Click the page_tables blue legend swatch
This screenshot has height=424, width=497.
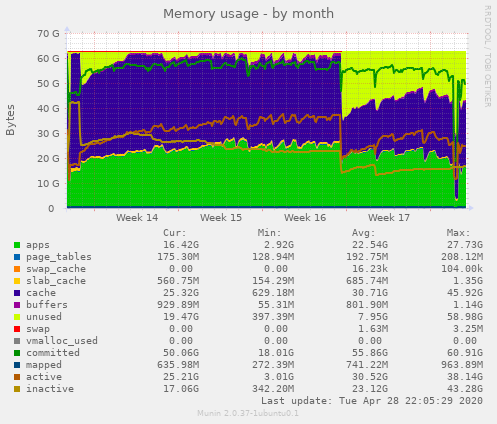pos(17,257)
